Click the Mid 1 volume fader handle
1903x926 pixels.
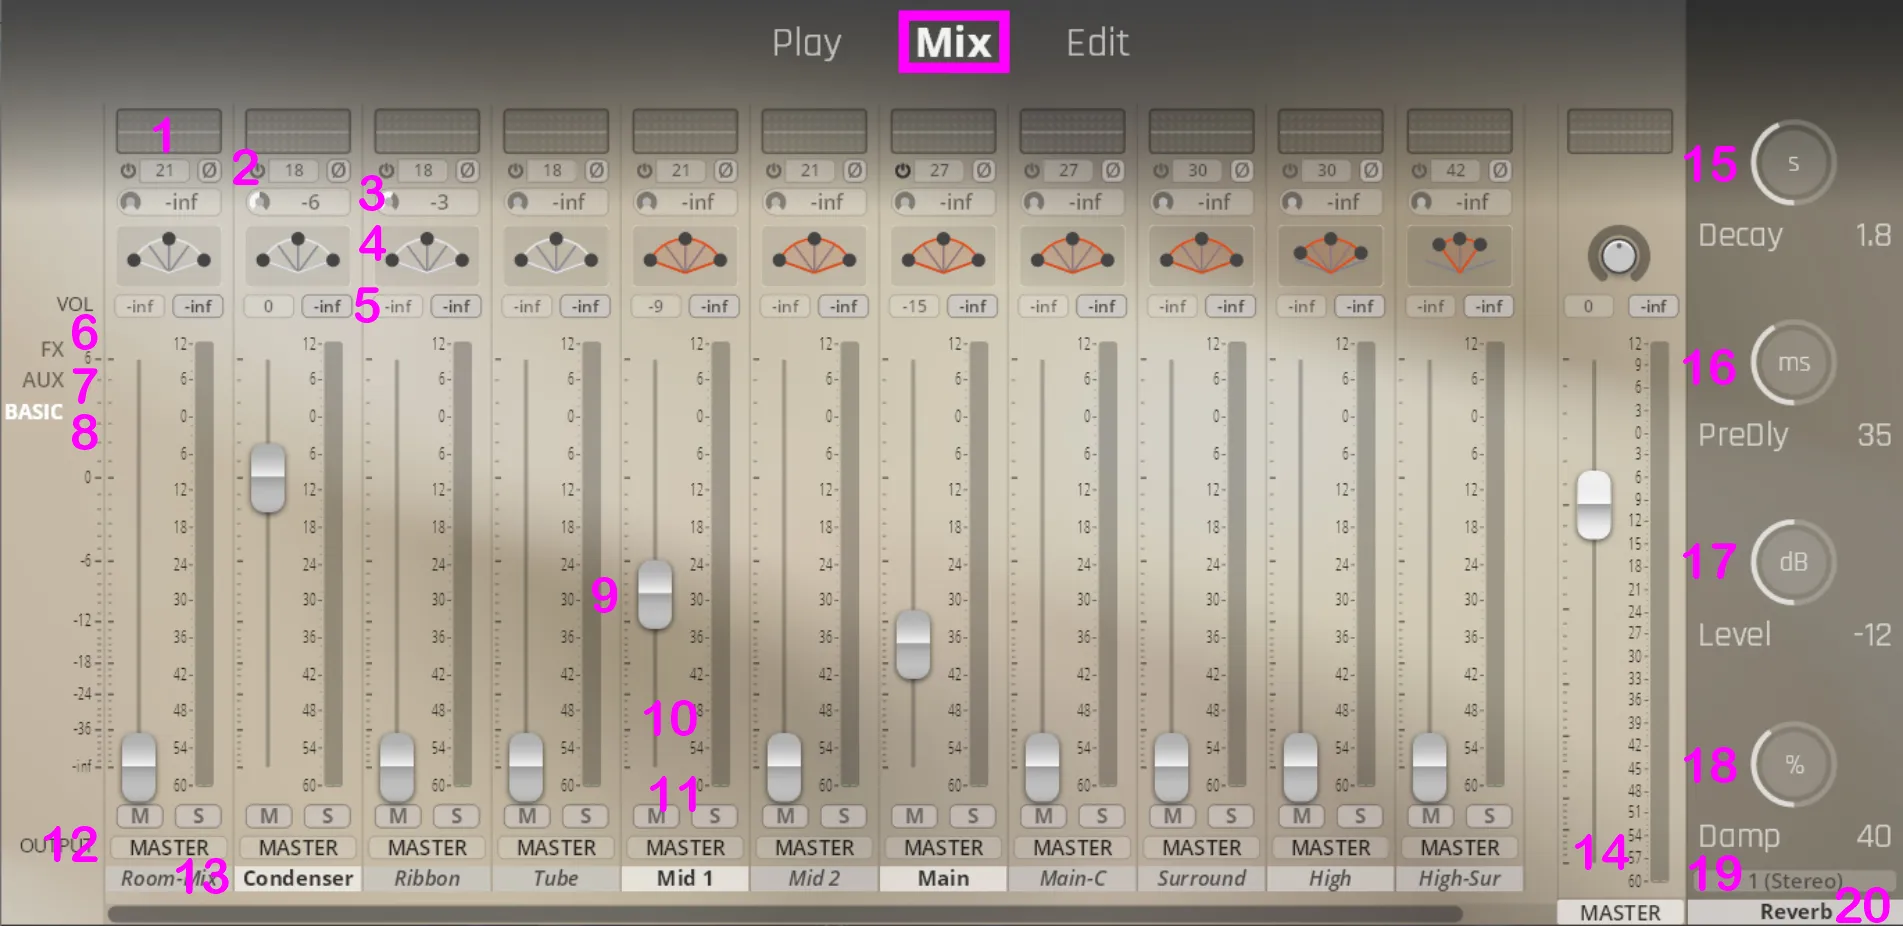[x=655, y=594]
